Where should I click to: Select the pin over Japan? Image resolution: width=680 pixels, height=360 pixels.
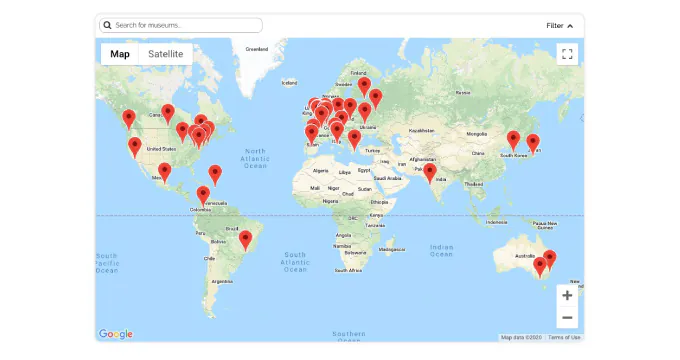pos(533,144)
